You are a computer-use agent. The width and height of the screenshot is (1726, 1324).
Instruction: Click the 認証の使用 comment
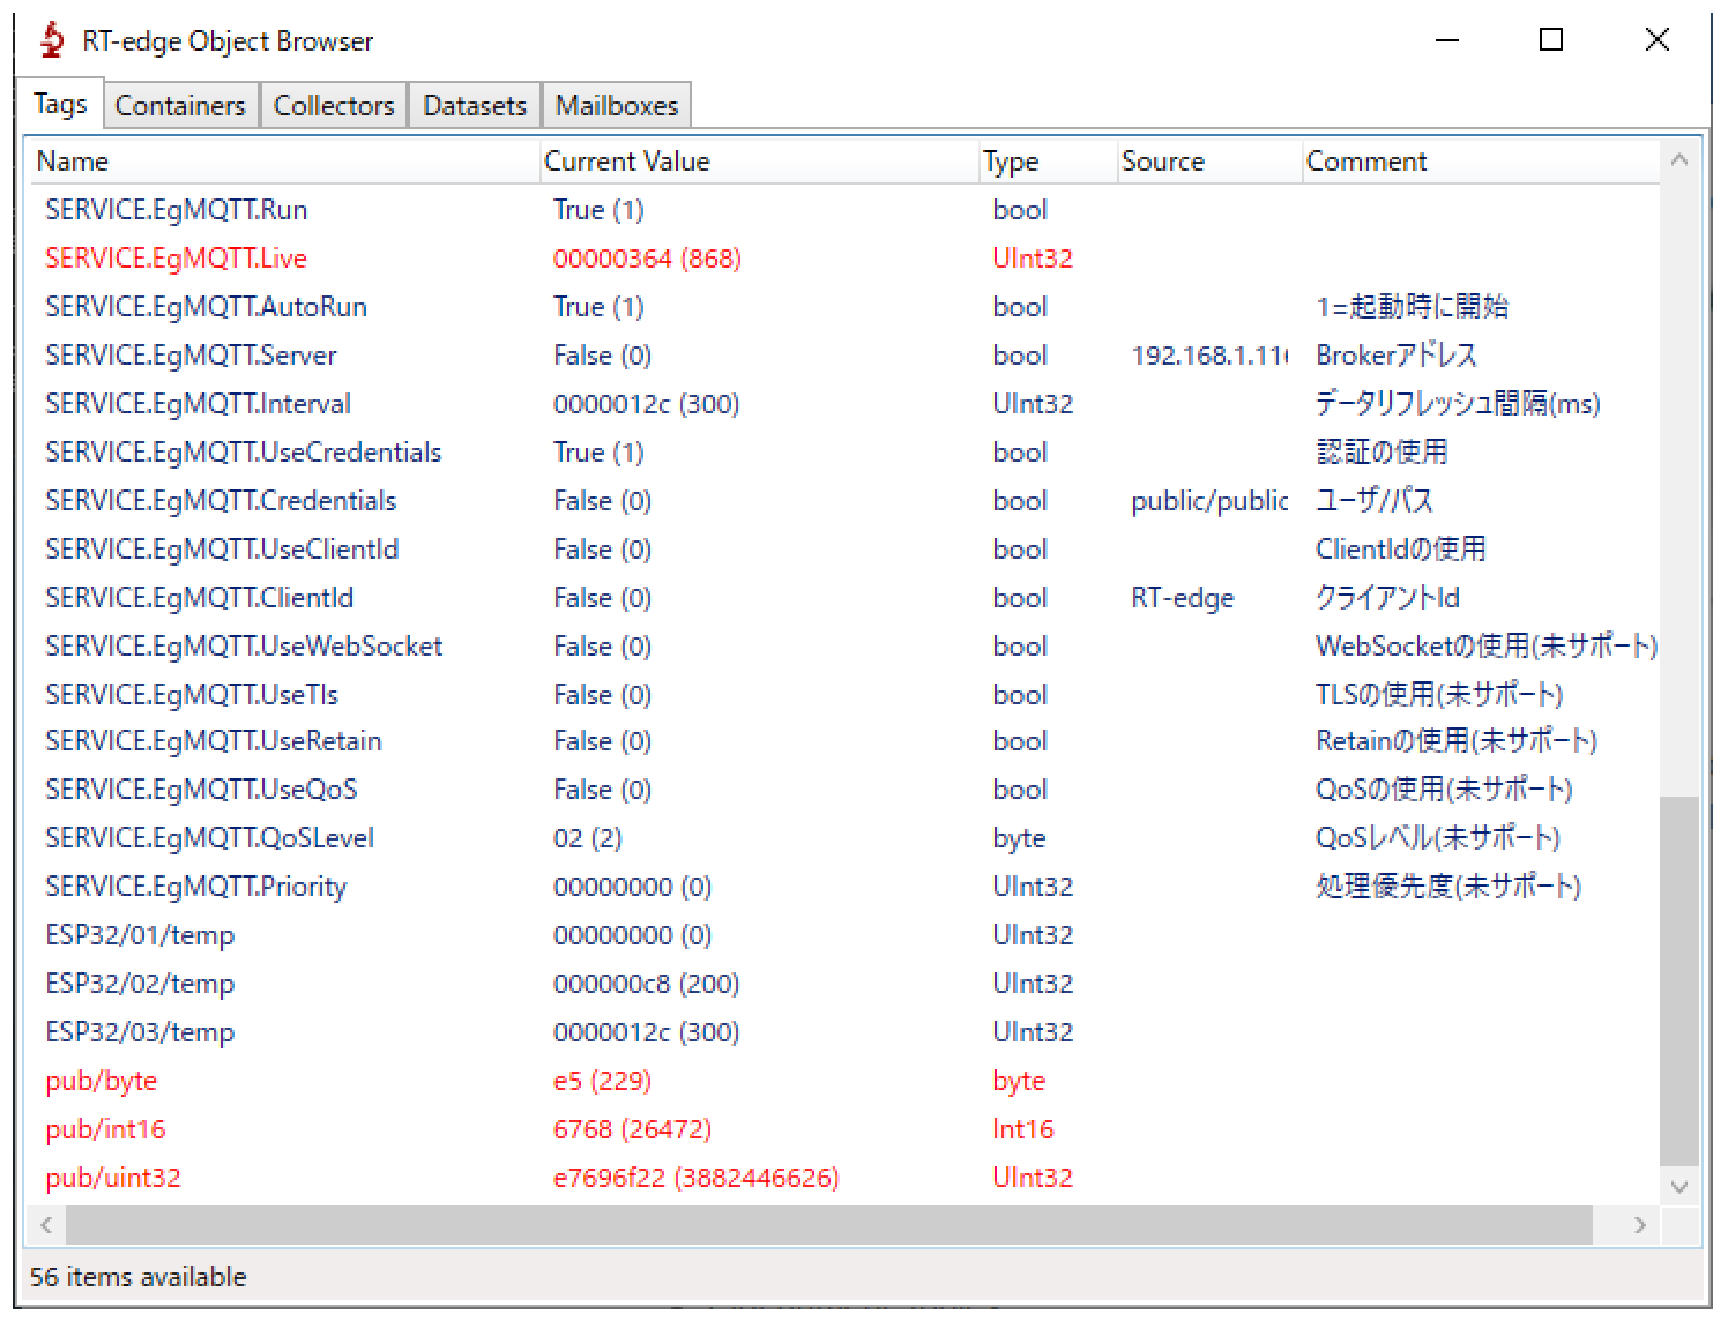[x=1382, y=452]
